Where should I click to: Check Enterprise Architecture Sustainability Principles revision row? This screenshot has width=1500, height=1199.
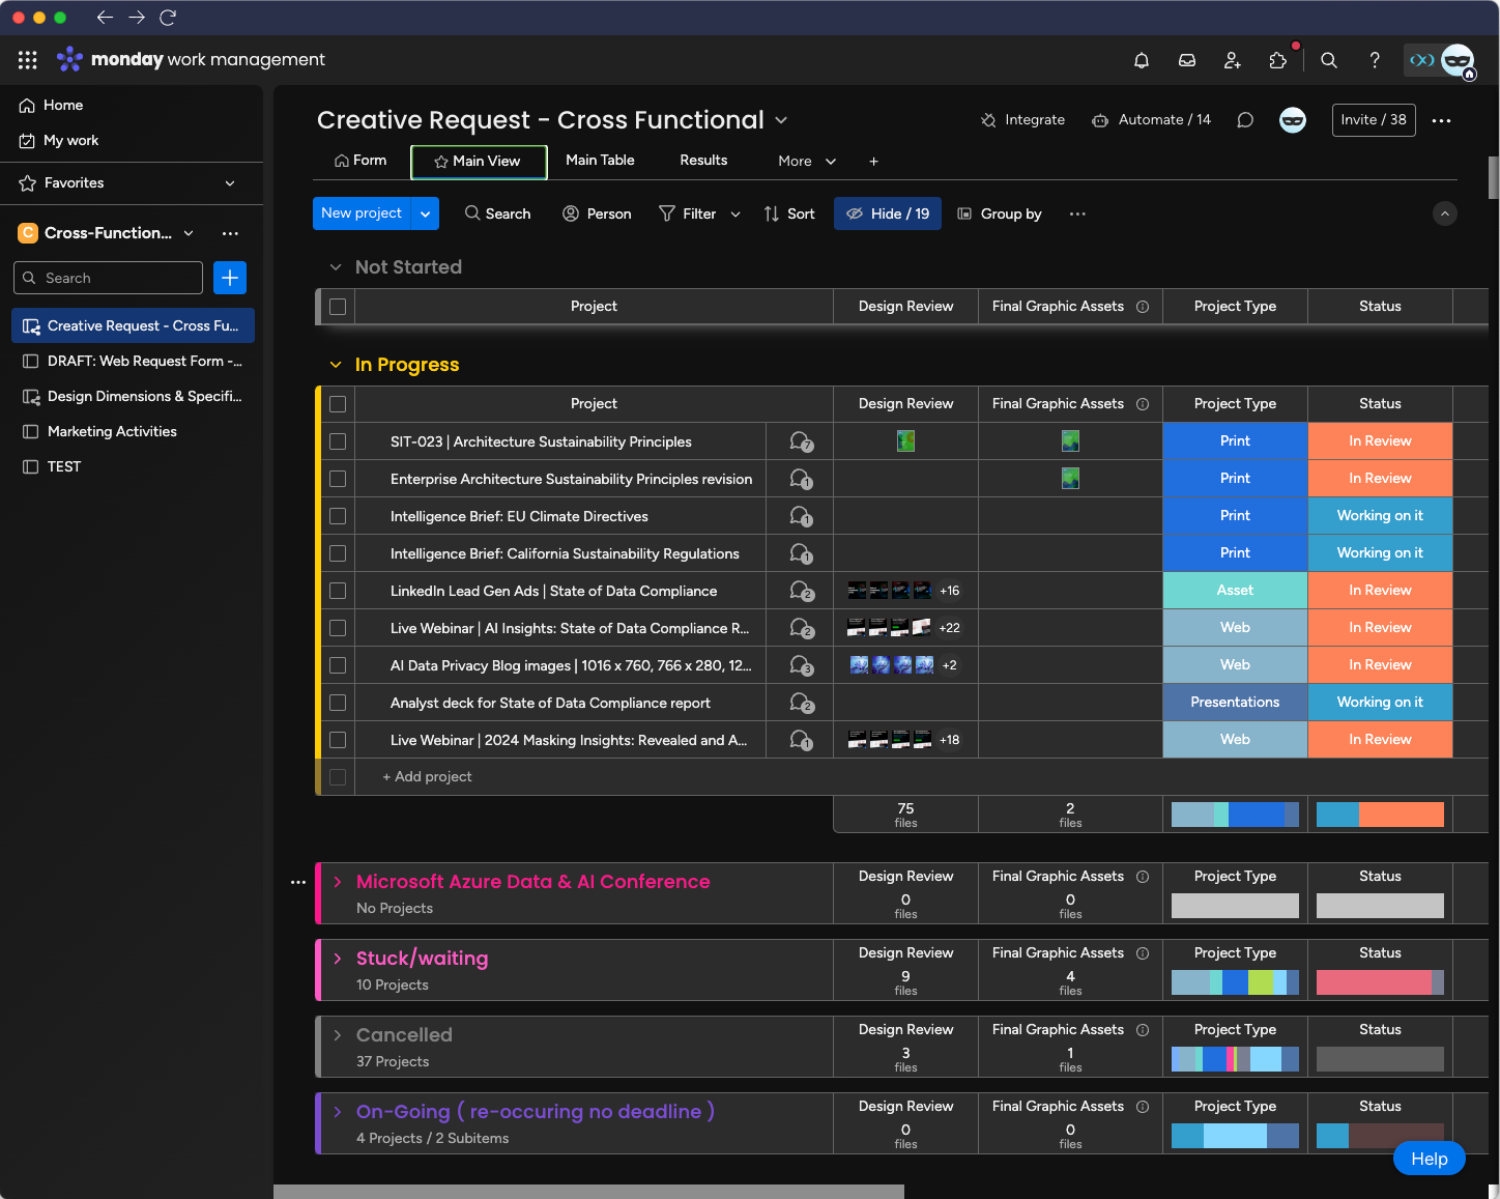coord(338,479)
